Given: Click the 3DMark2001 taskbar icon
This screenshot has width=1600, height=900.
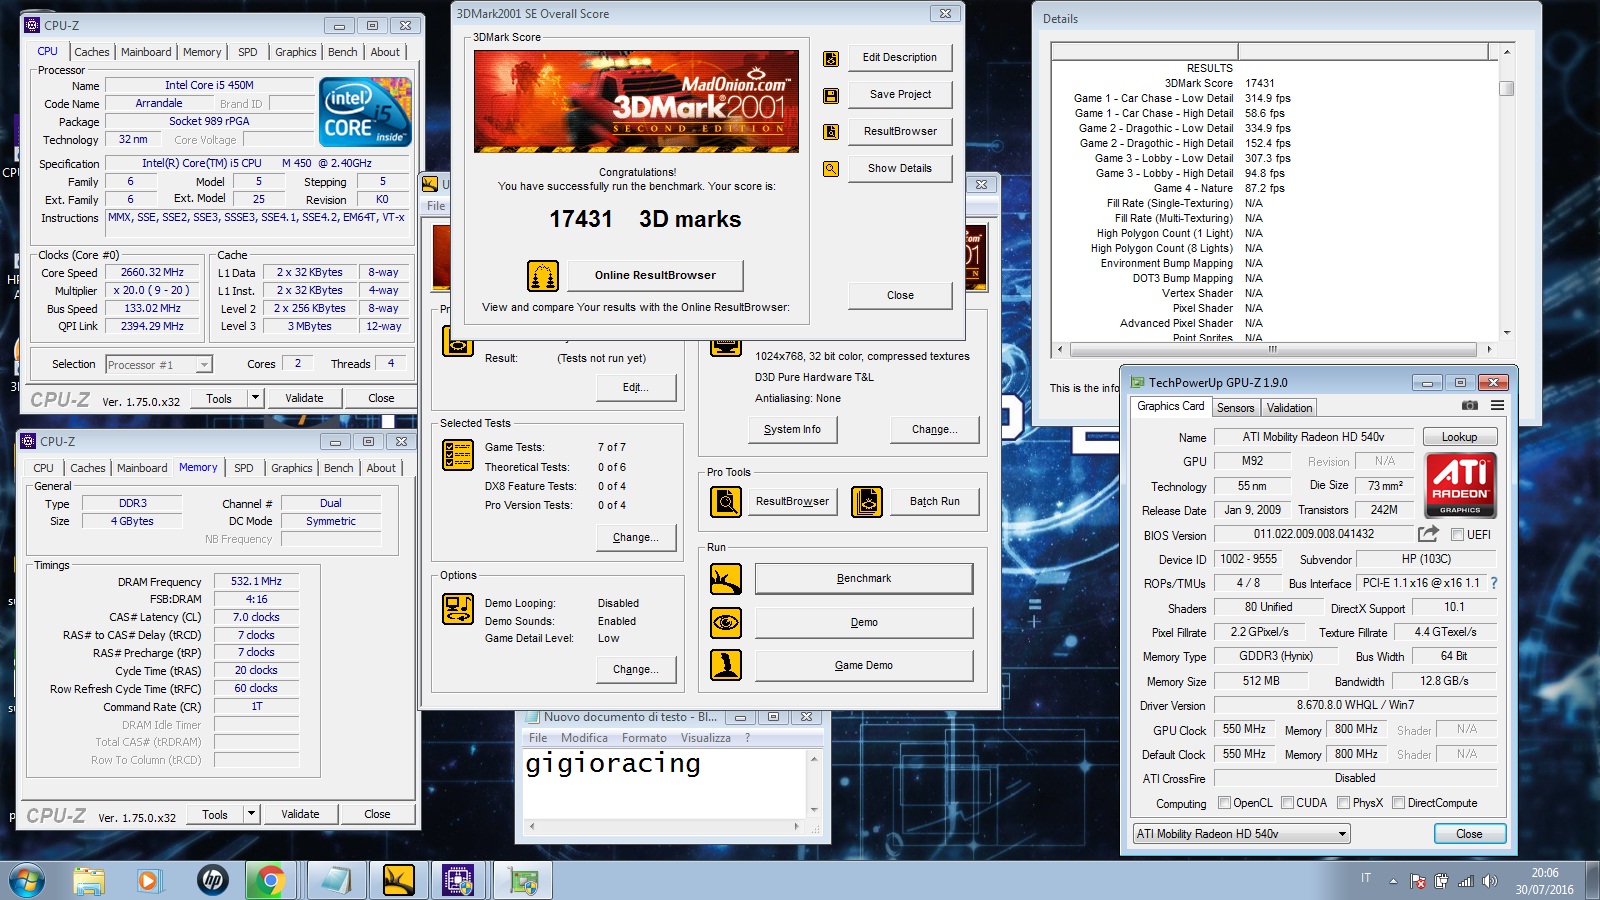Looking at the screenshot, I should [x=398, y=880].
